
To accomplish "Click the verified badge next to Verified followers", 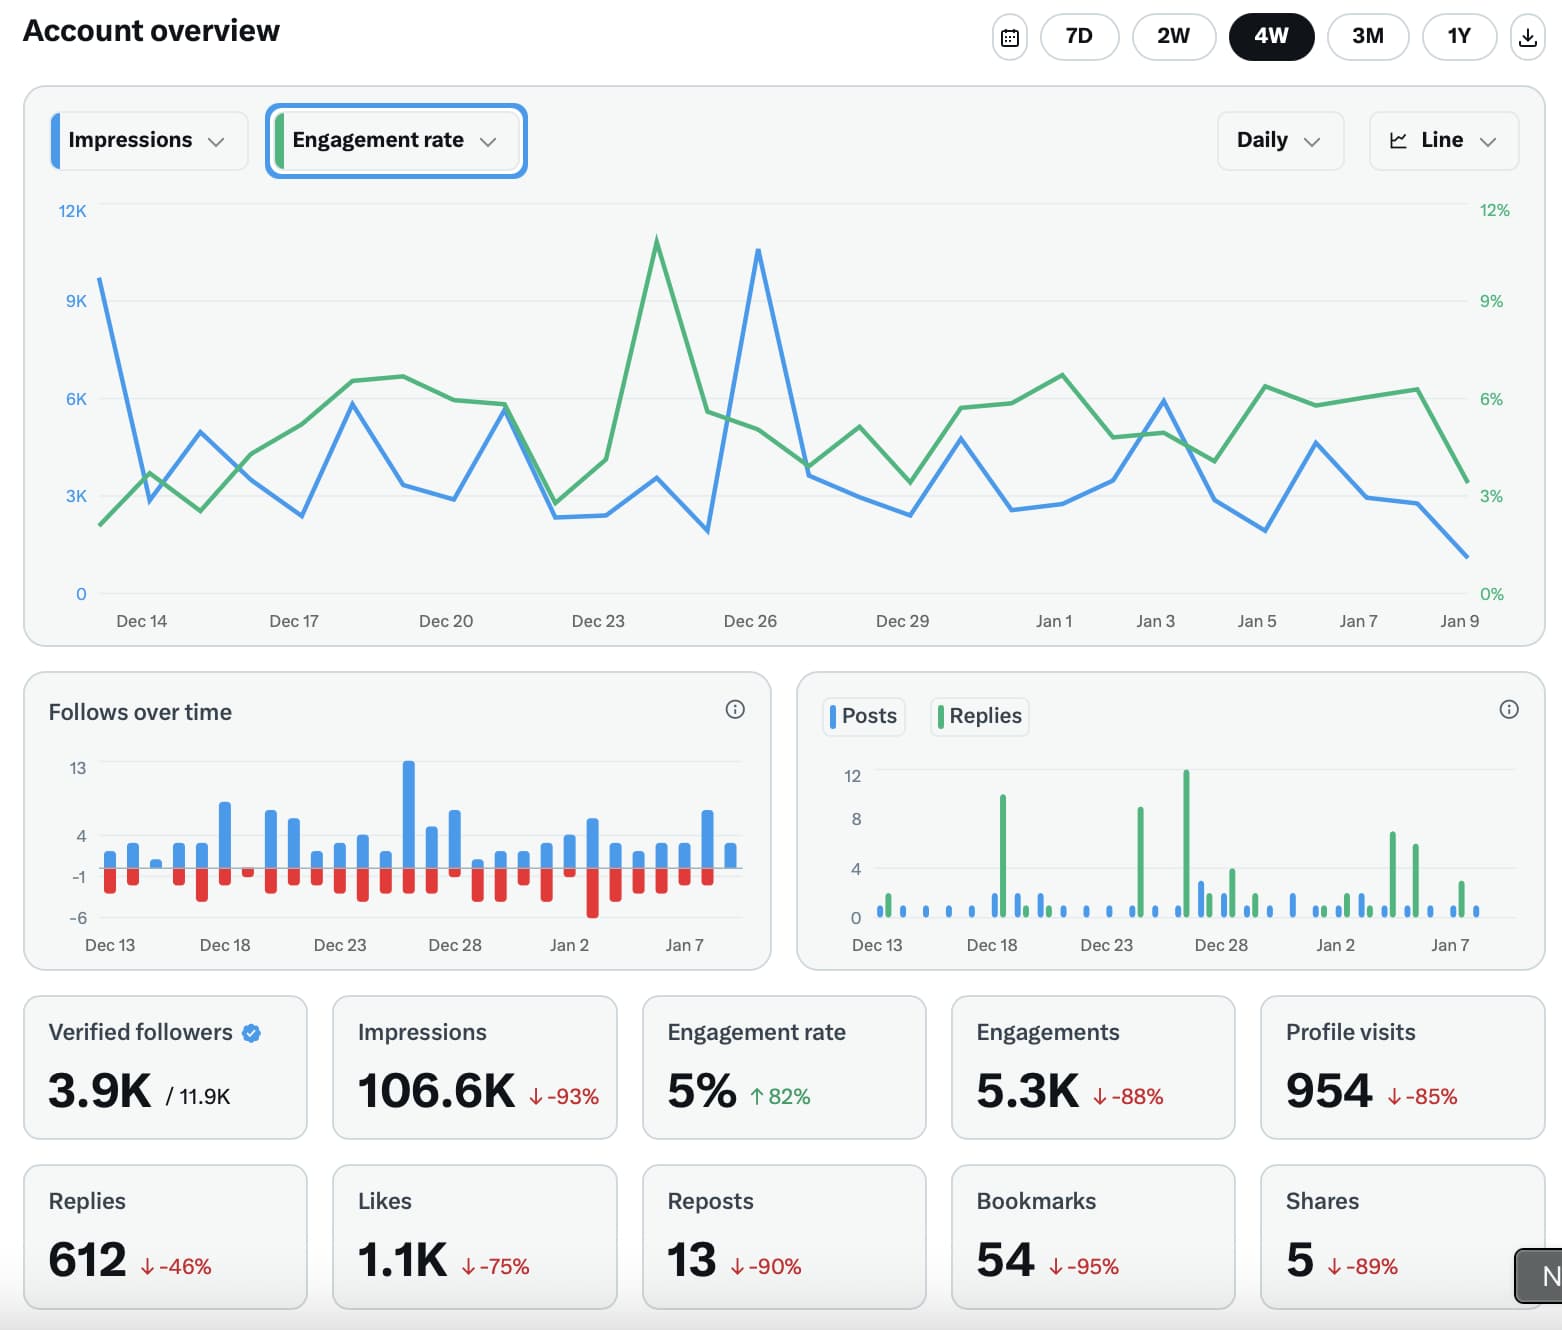I will click(252, 1033).
